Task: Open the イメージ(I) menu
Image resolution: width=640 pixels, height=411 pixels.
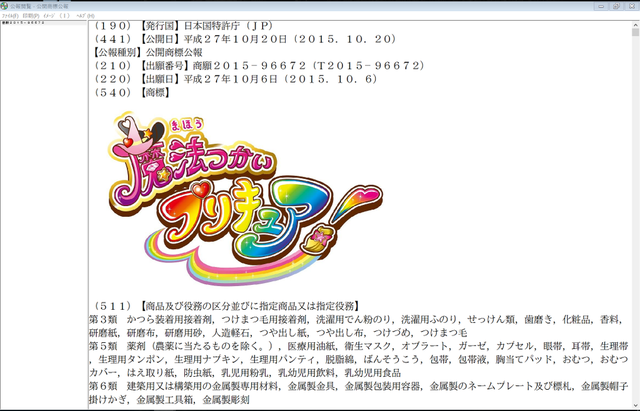Action: (56, 16)
